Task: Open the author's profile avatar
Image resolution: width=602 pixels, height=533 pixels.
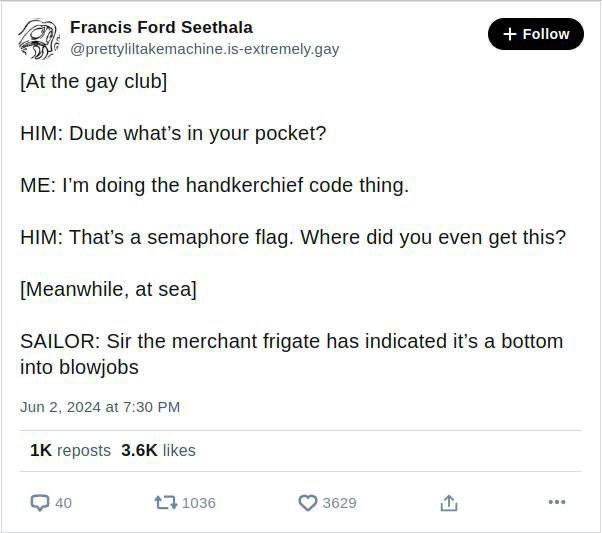Action: (x=40, y=38)
